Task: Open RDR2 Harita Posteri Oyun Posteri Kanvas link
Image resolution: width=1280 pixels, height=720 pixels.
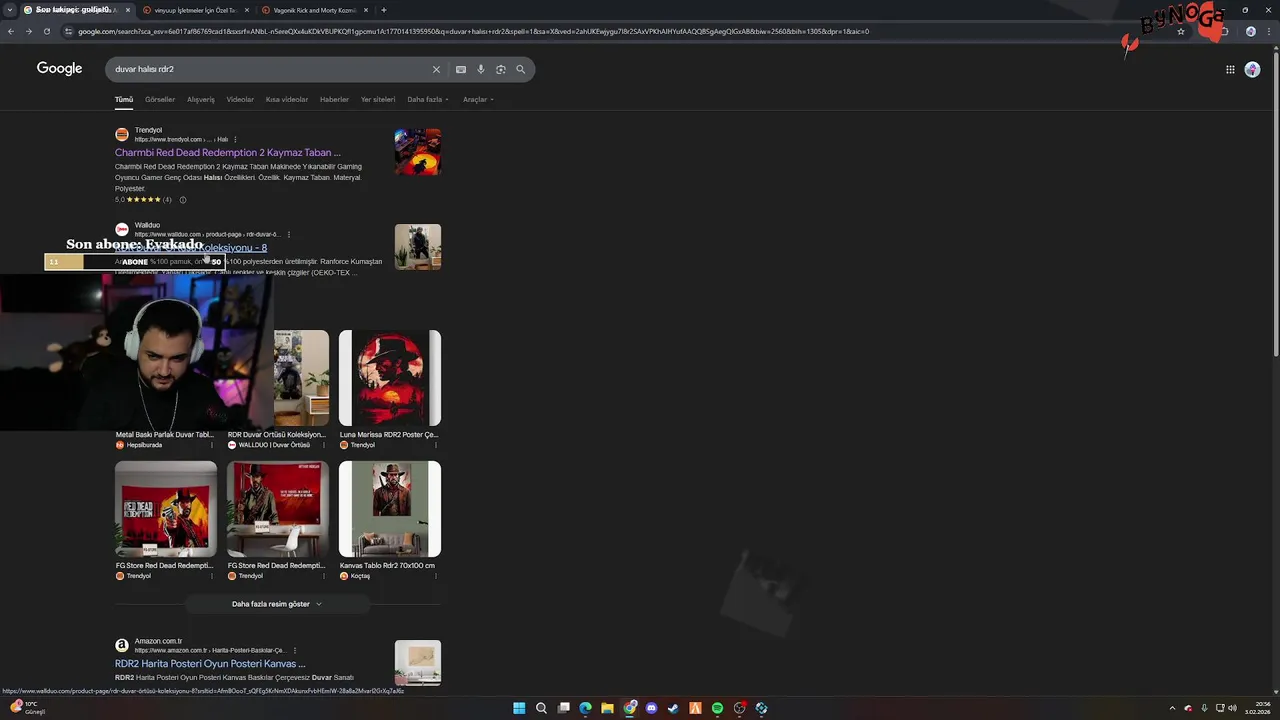Action: [210, 664]
